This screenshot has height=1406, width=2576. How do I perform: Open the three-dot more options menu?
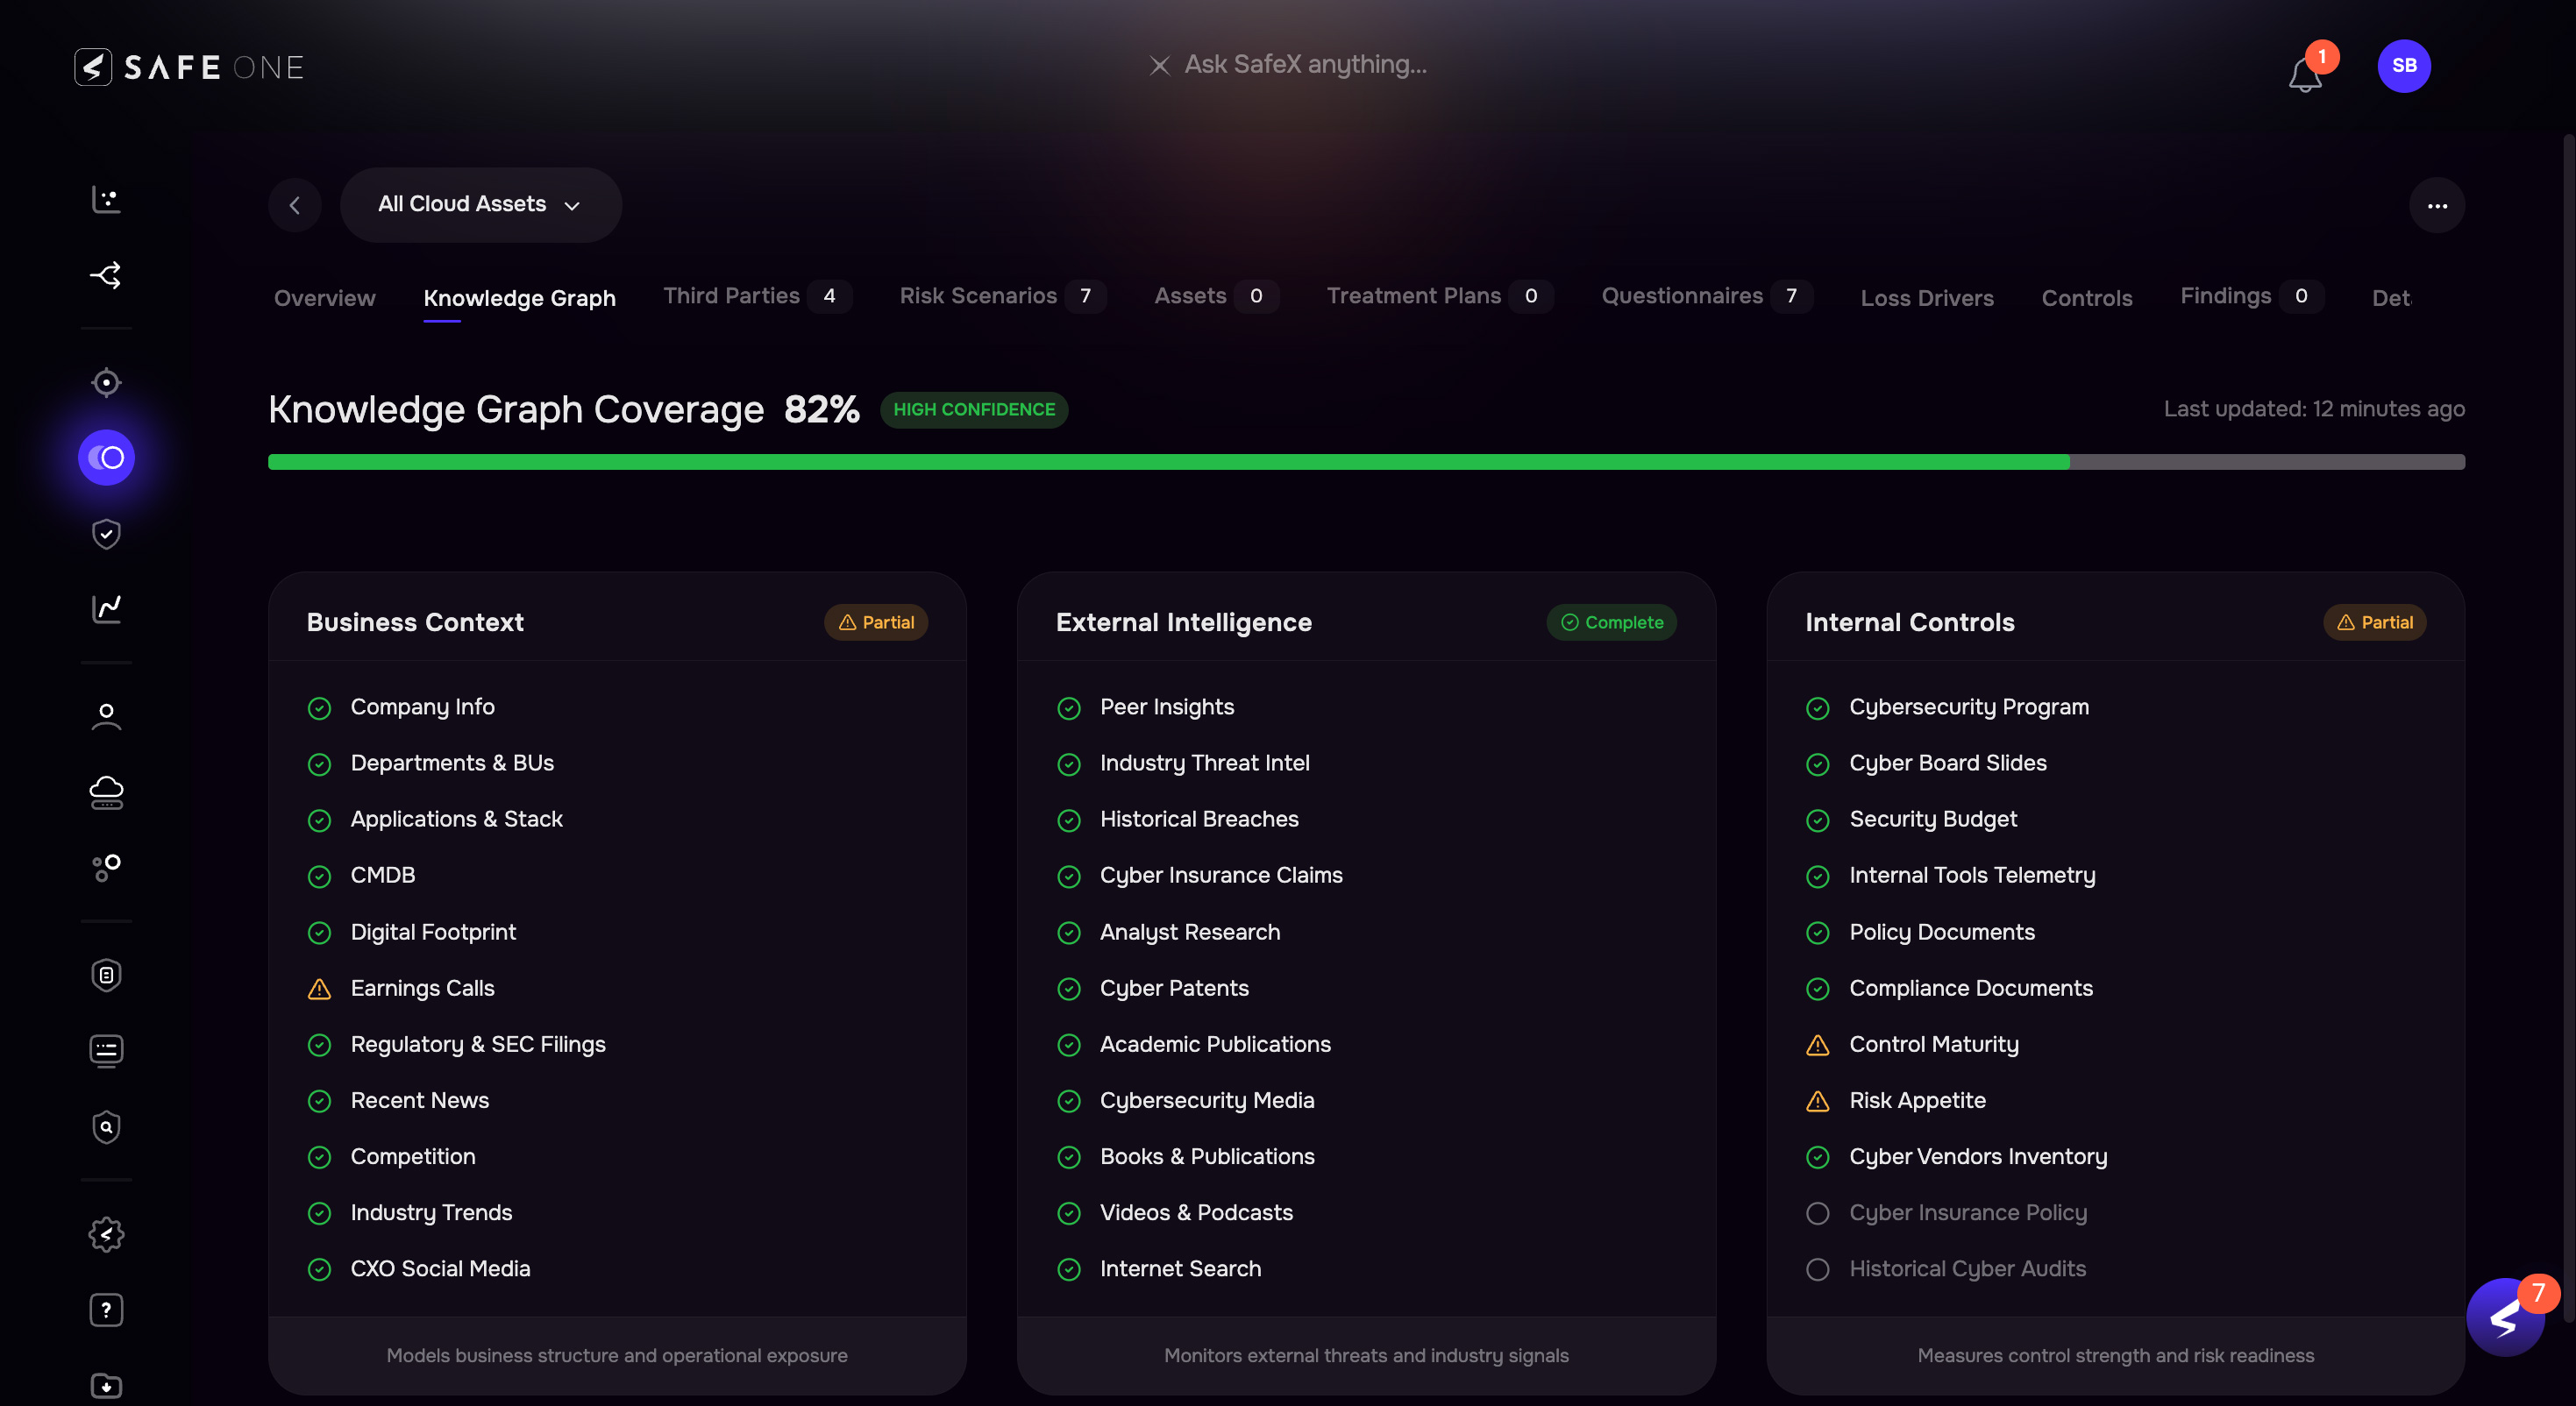pyautogui.click(x=2437, y=206)
